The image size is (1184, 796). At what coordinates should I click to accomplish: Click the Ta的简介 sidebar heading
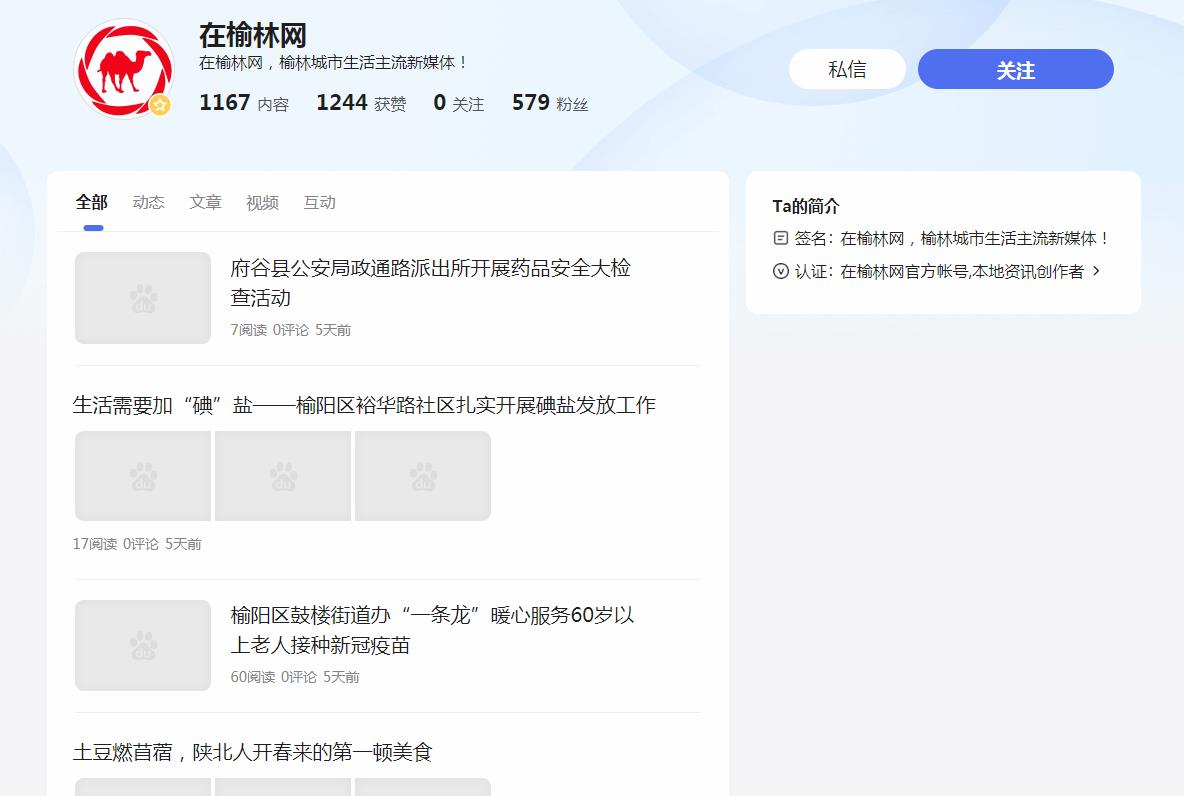[x=806, y=205]
